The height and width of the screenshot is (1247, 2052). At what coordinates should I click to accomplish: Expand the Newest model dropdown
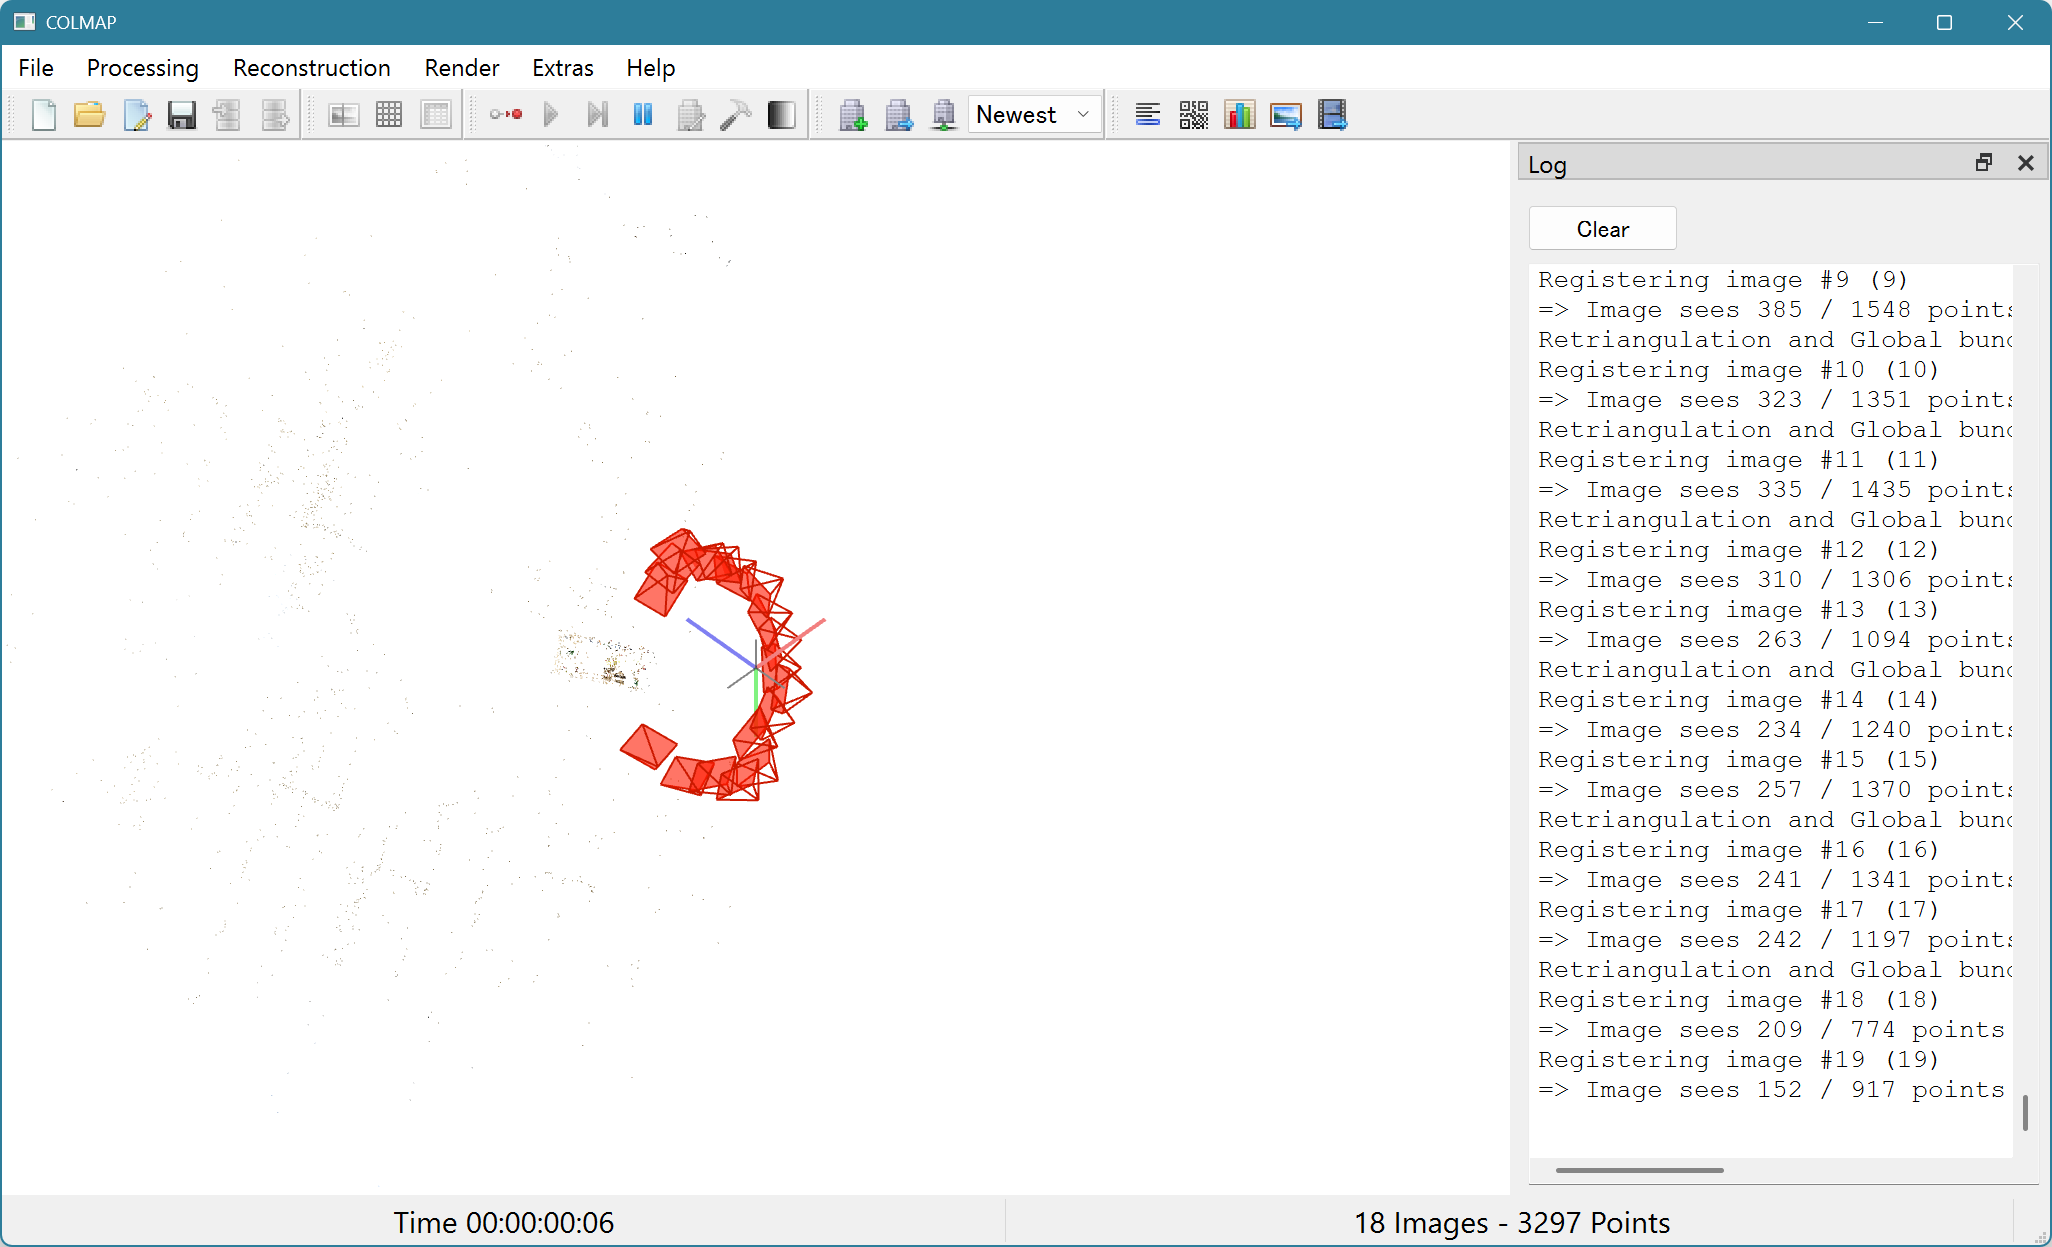(1033, 115)
